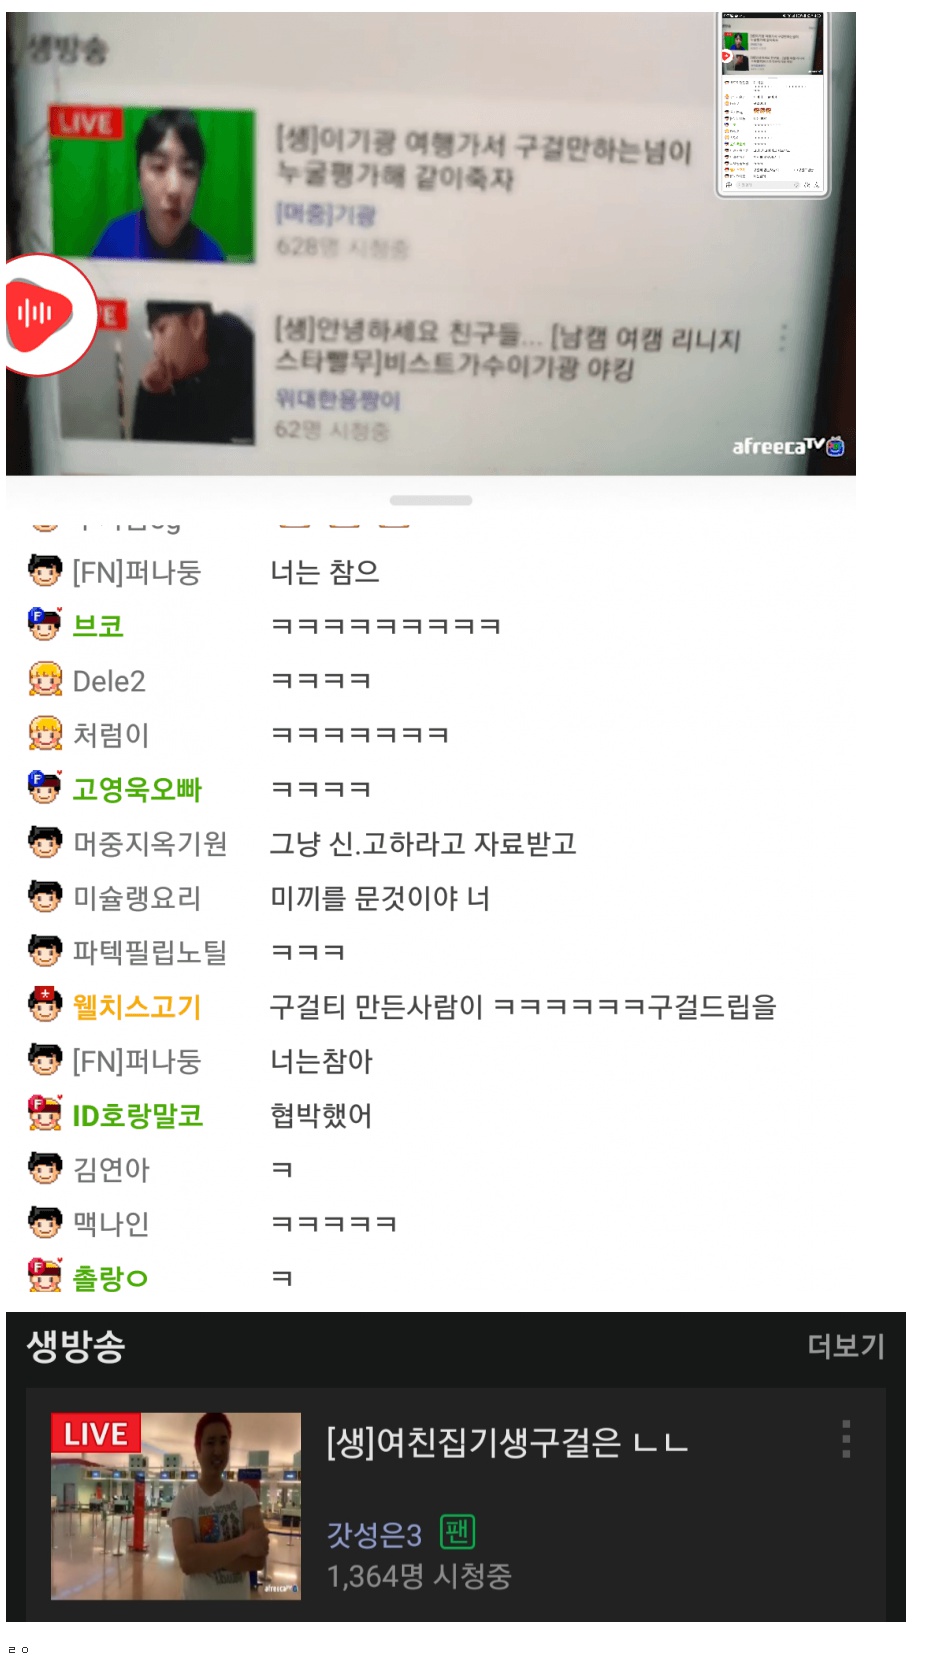Select the 생방송 section header
The image size is (926, 1673).
[x=76, y=1346]
